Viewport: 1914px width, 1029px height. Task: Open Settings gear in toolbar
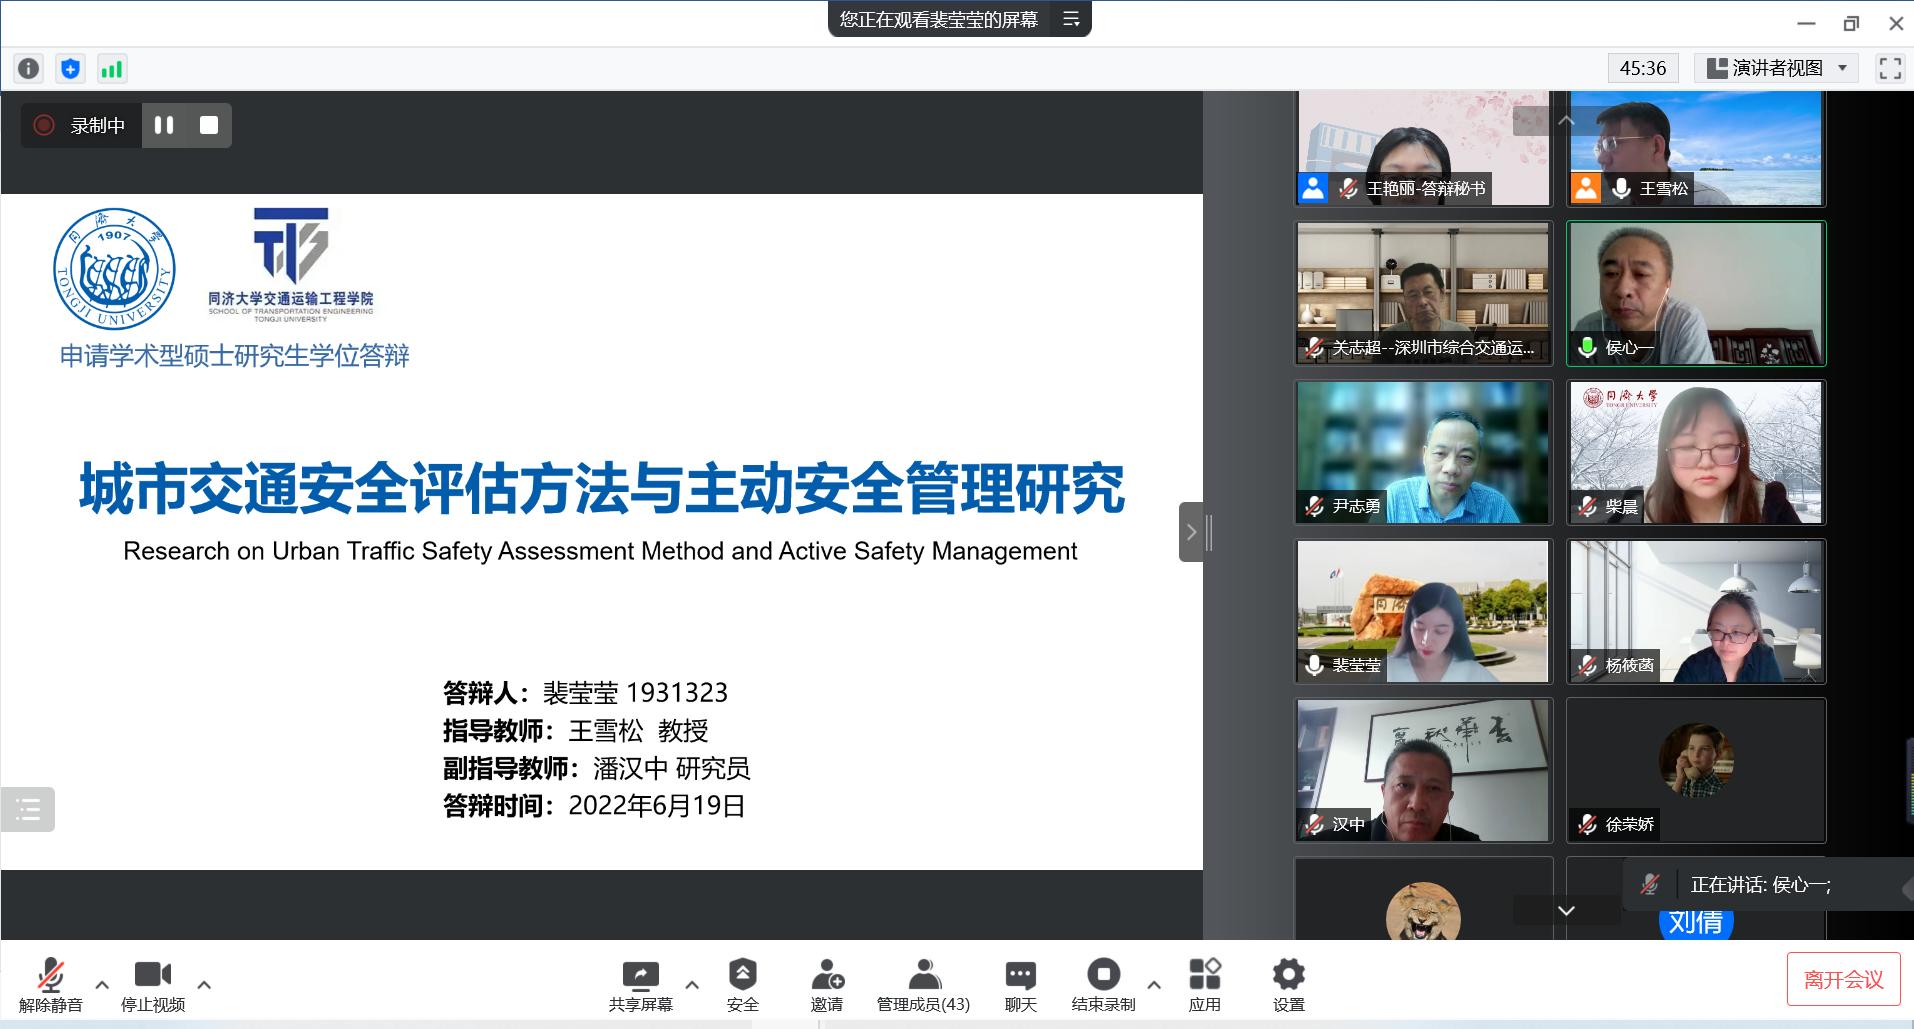1288,984
